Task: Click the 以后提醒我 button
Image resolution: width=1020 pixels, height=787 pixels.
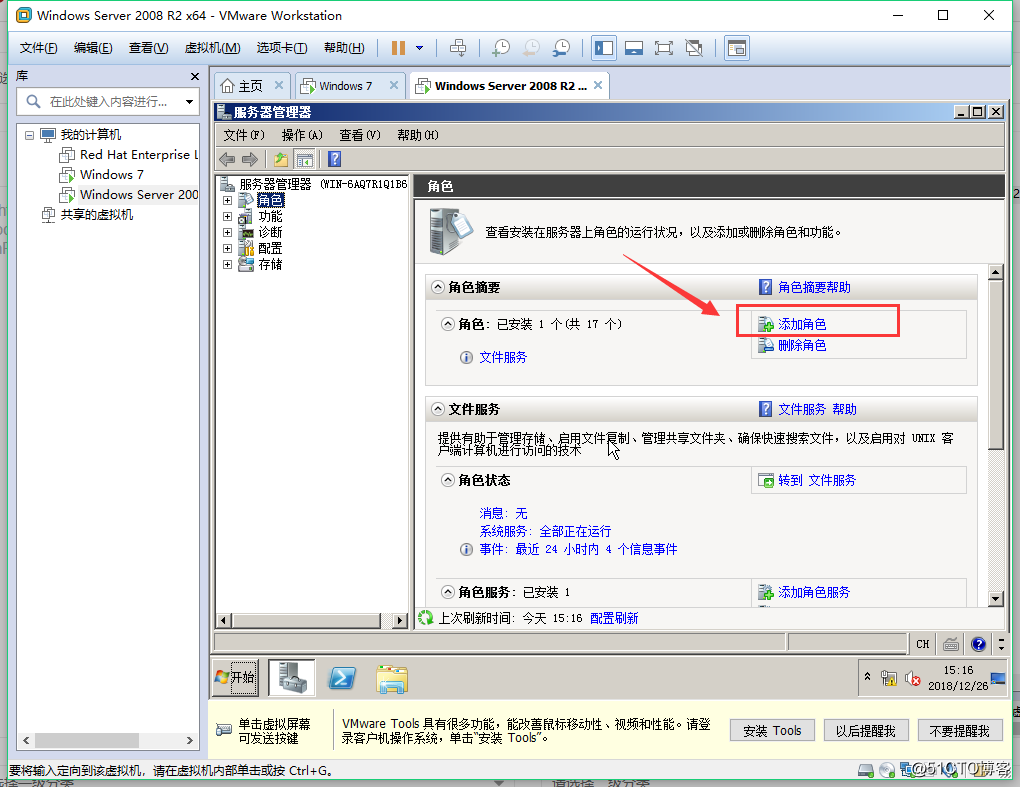Action: [x=866, y=730]
